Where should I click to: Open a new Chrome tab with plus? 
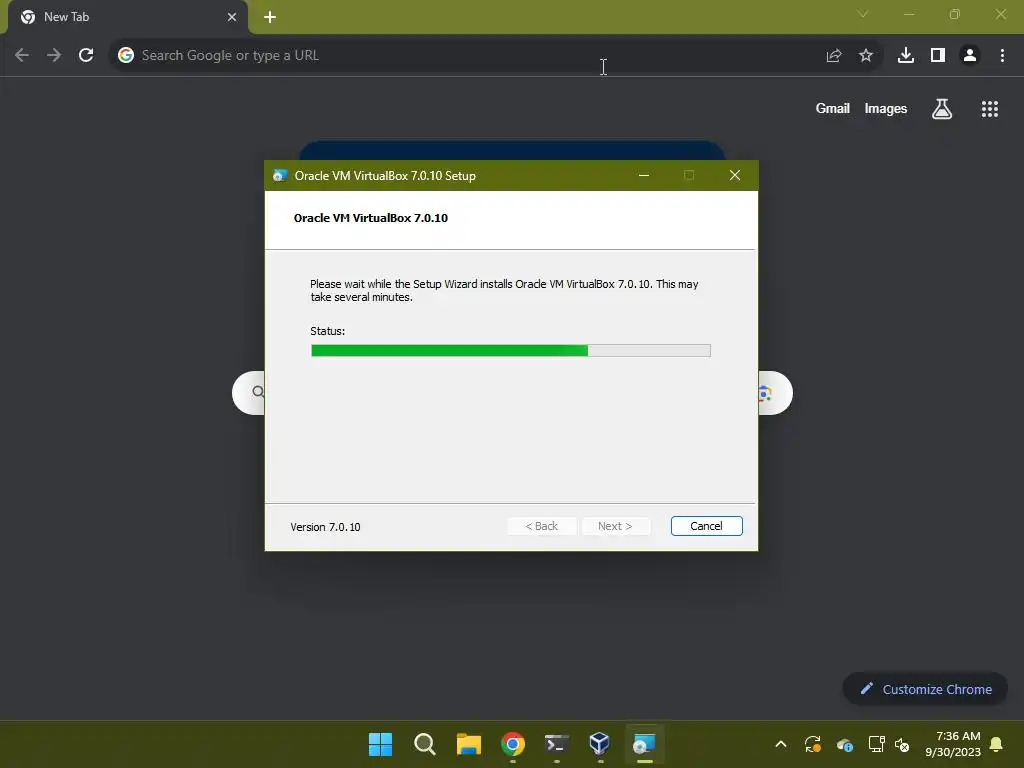click(270, 17)
